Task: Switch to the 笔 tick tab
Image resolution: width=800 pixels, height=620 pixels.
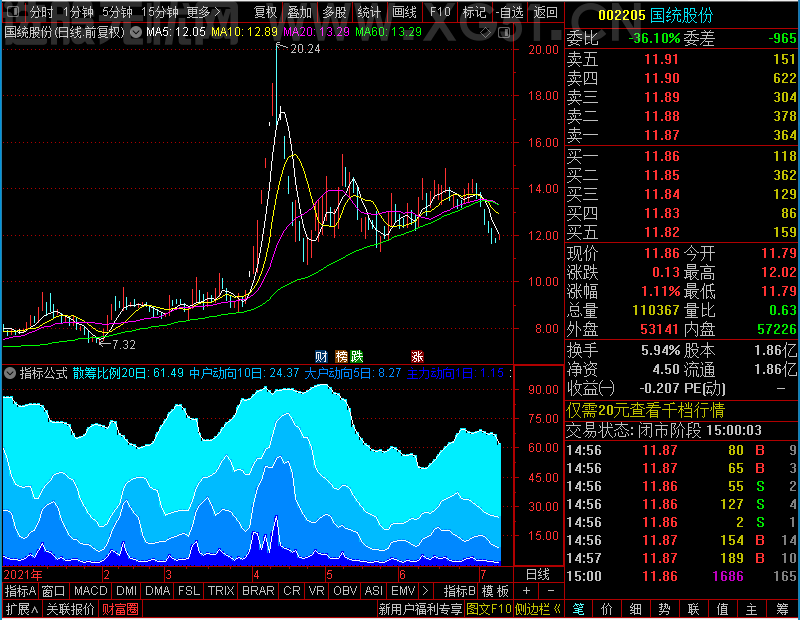Action: pyautogui.click(x=578, y=609)
